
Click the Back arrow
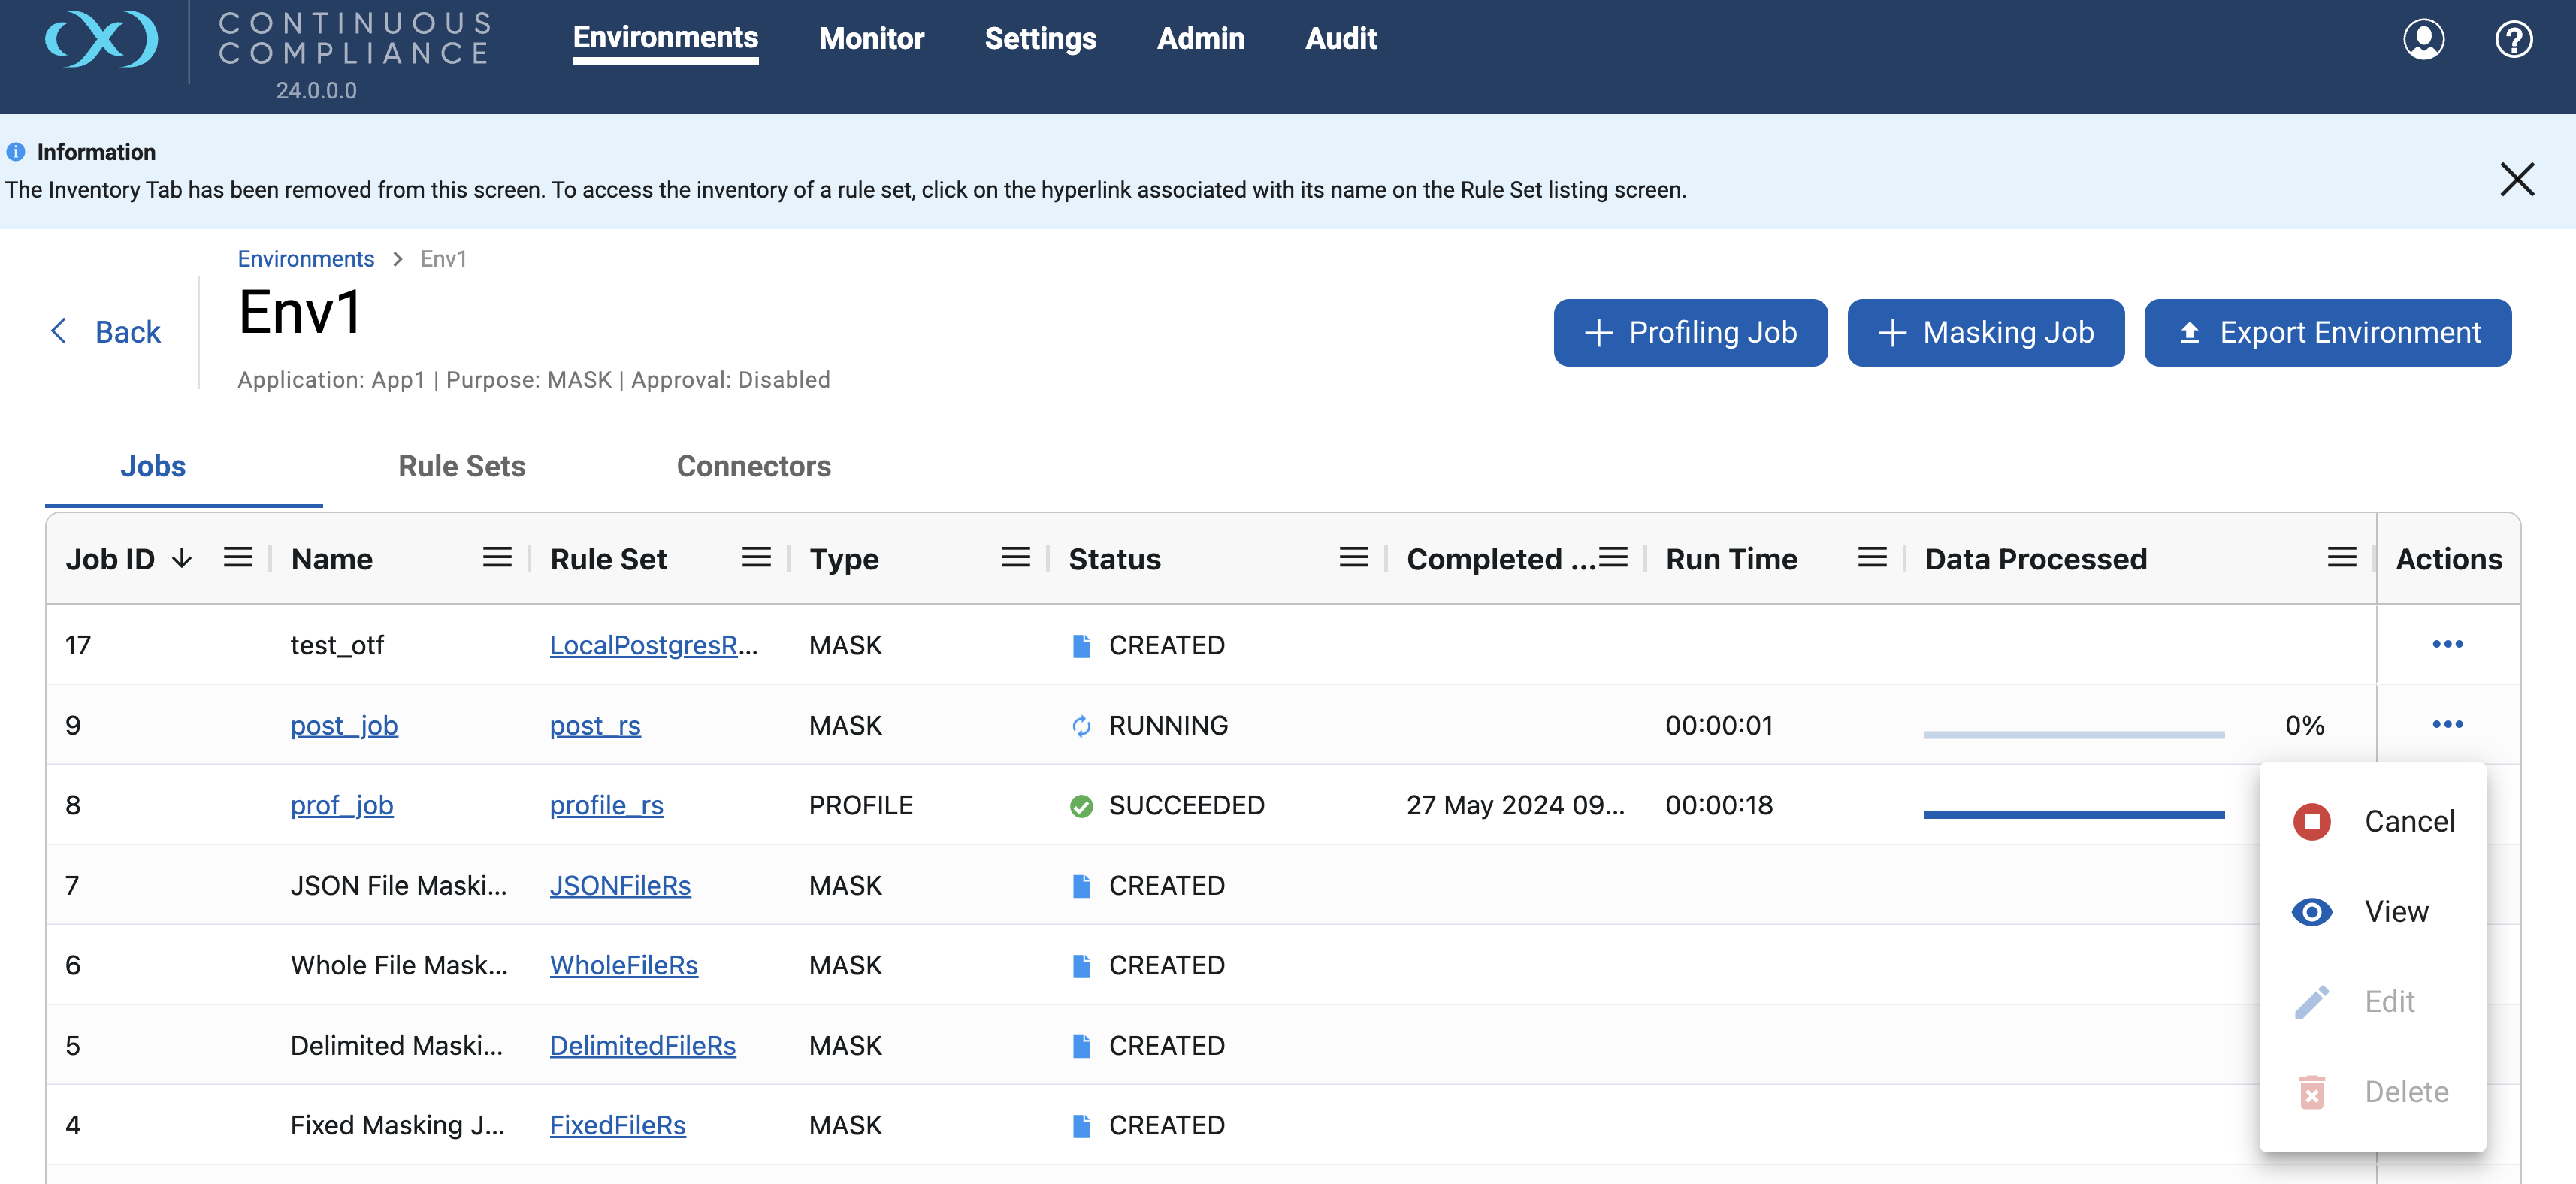(x=59, y=331)
